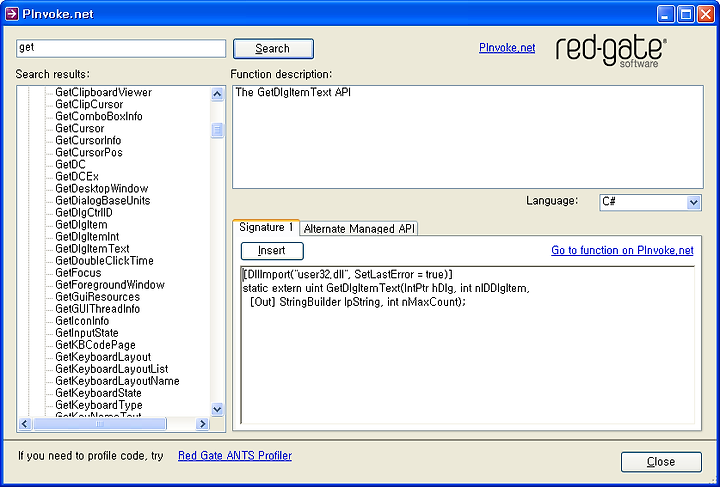Select GetDialogBaseUnits in results
720x487 pixels.
coord(102,200)
